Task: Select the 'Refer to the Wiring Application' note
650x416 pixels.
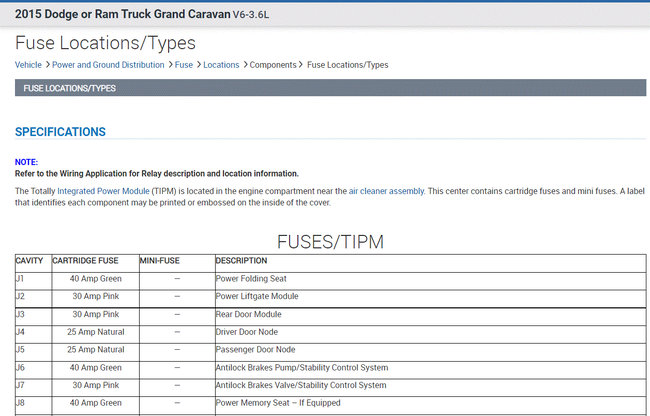Action: [157, 174]
